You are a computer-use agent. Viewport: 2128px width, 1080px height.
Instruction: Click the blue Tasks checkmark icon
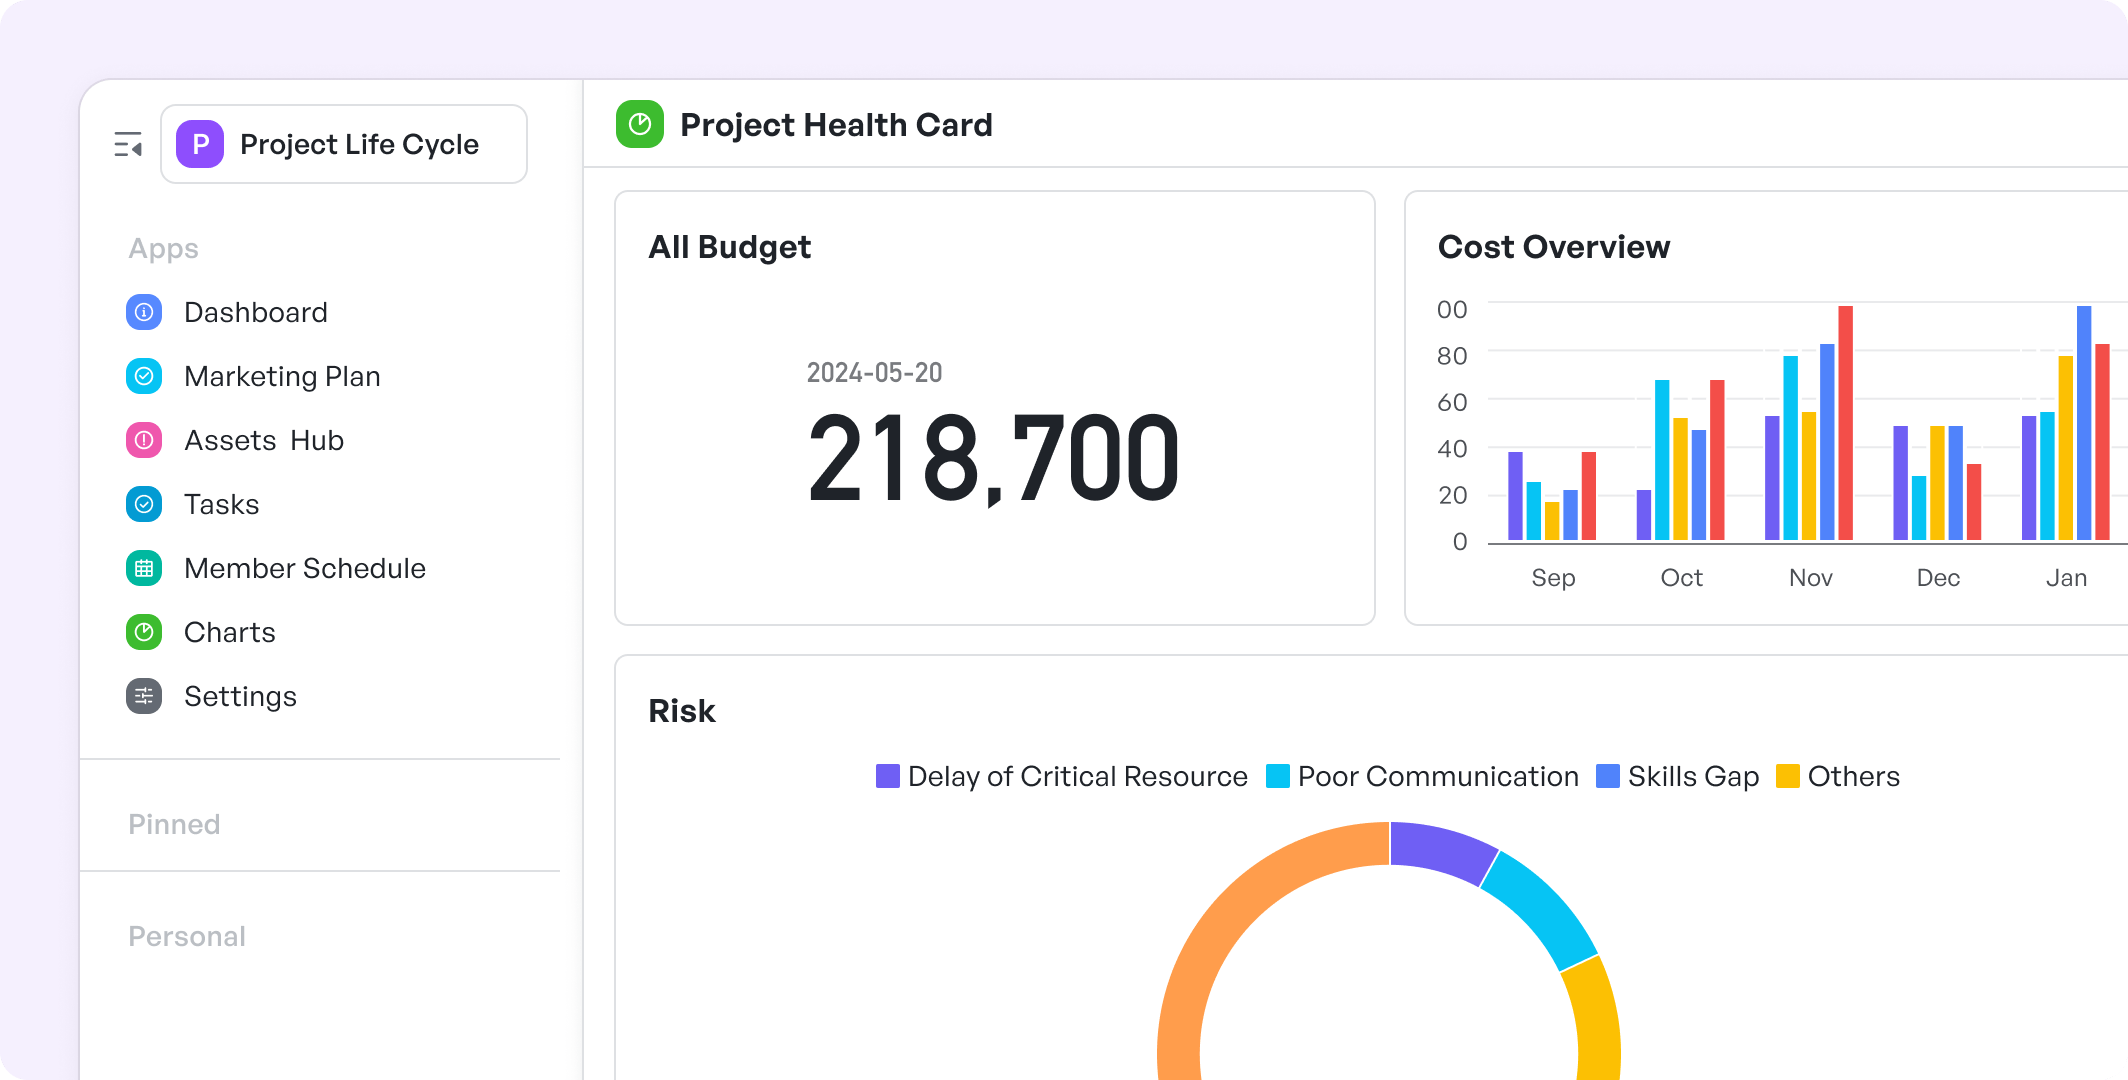(144, 504)
